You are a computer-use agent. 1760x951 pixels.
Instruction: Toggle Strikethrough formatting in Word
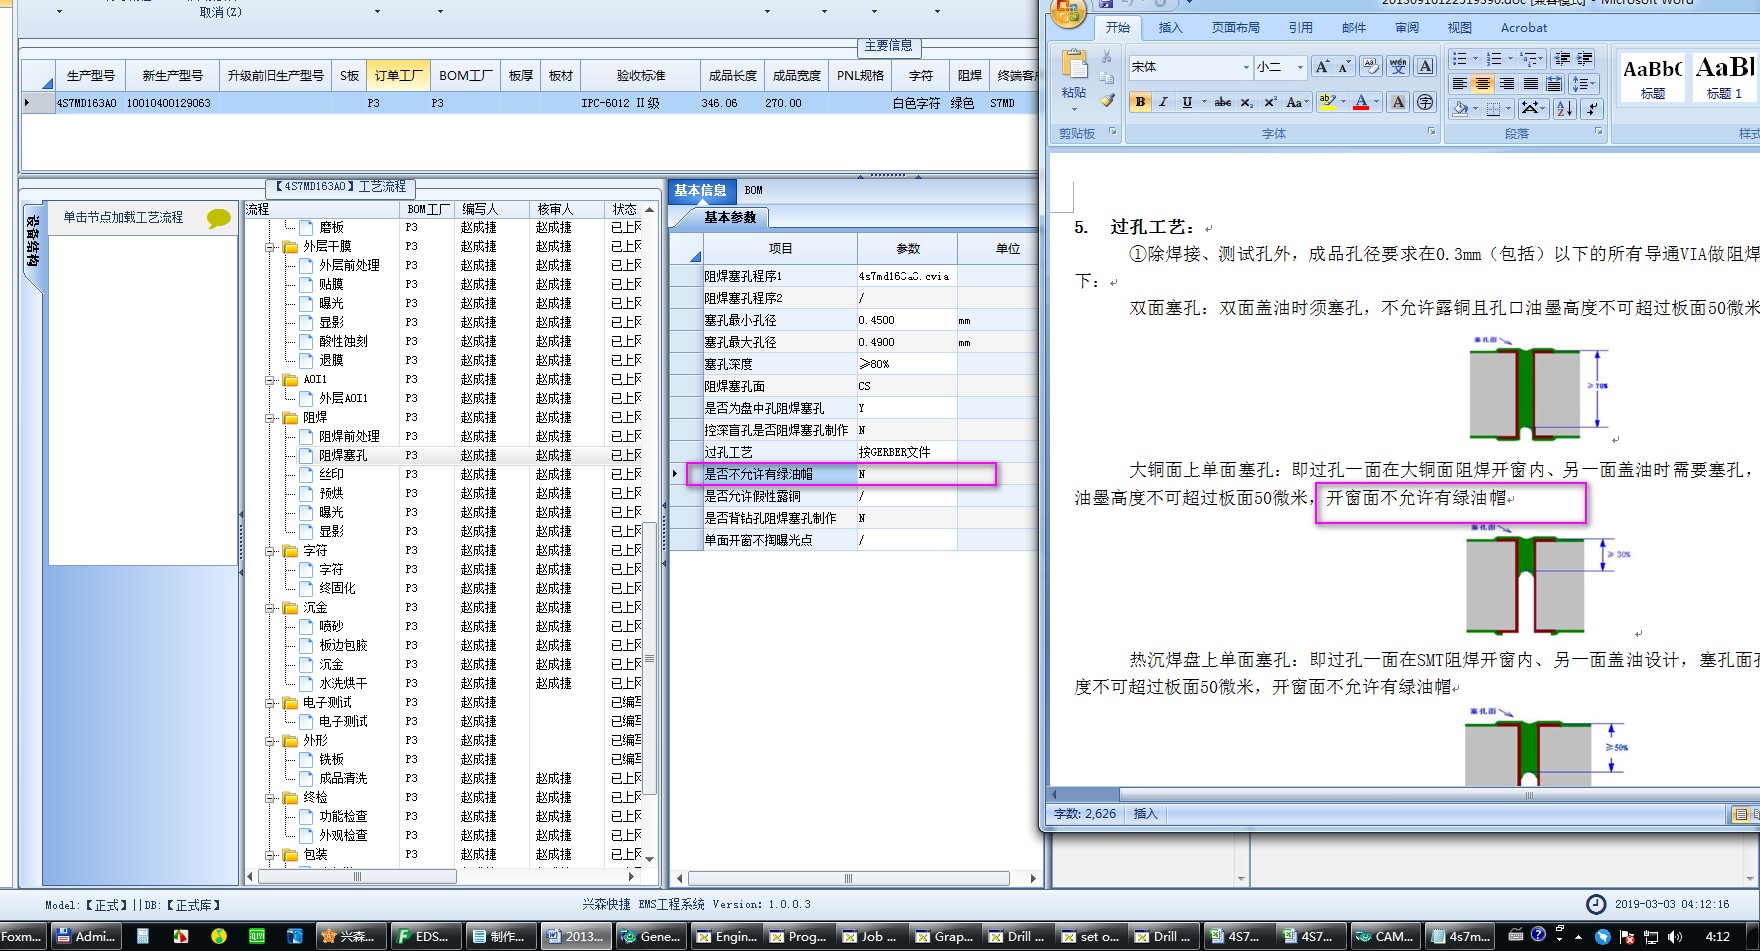1223,102
